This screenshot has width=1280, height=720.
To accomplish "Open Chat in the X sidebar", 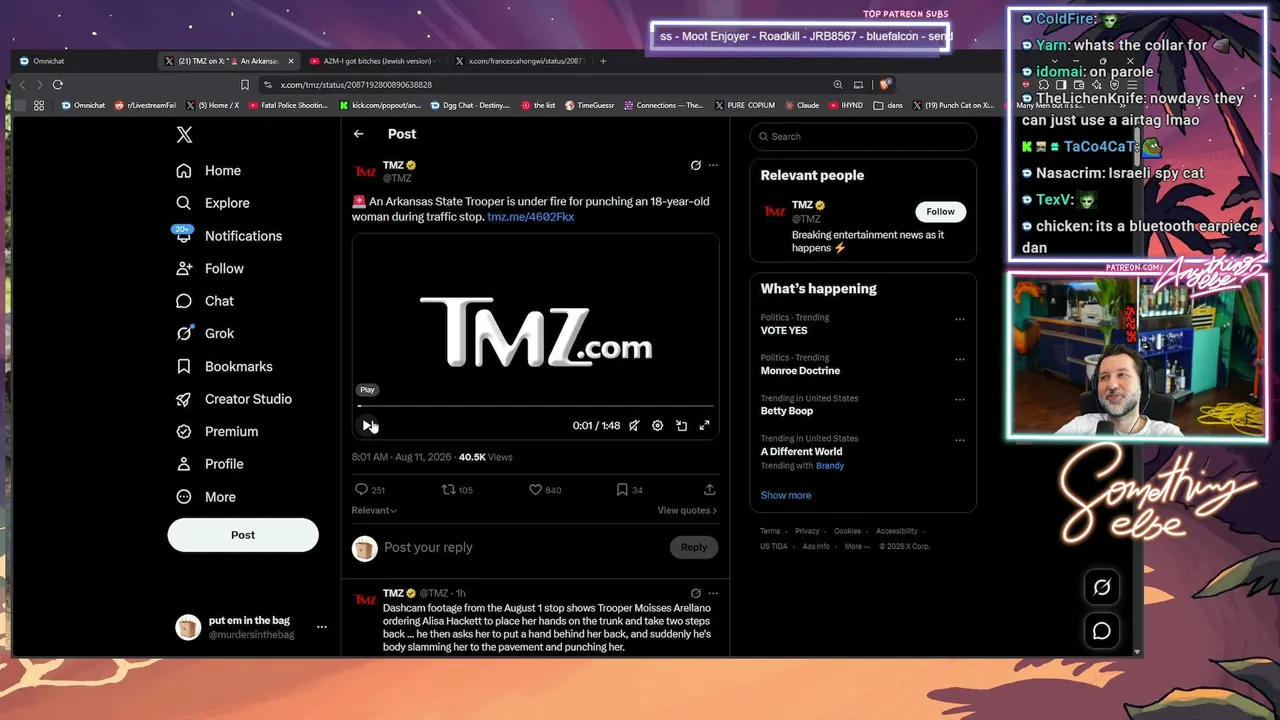I will click(x=204, y=301).
